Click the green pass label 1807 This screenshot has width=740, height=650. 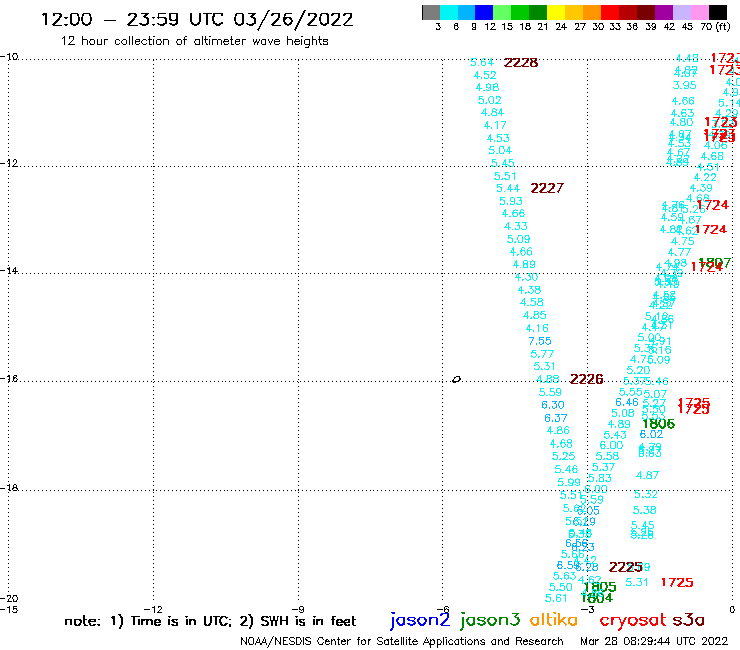715,262
